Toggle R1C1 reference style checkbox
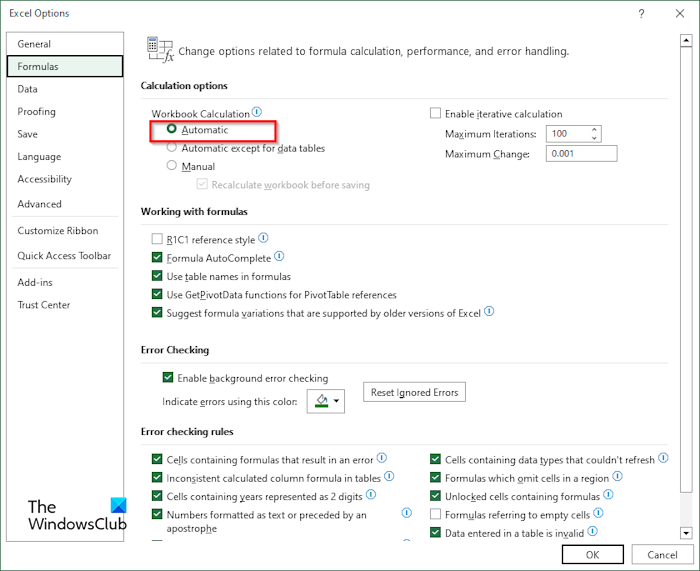 tap(157, 240)
